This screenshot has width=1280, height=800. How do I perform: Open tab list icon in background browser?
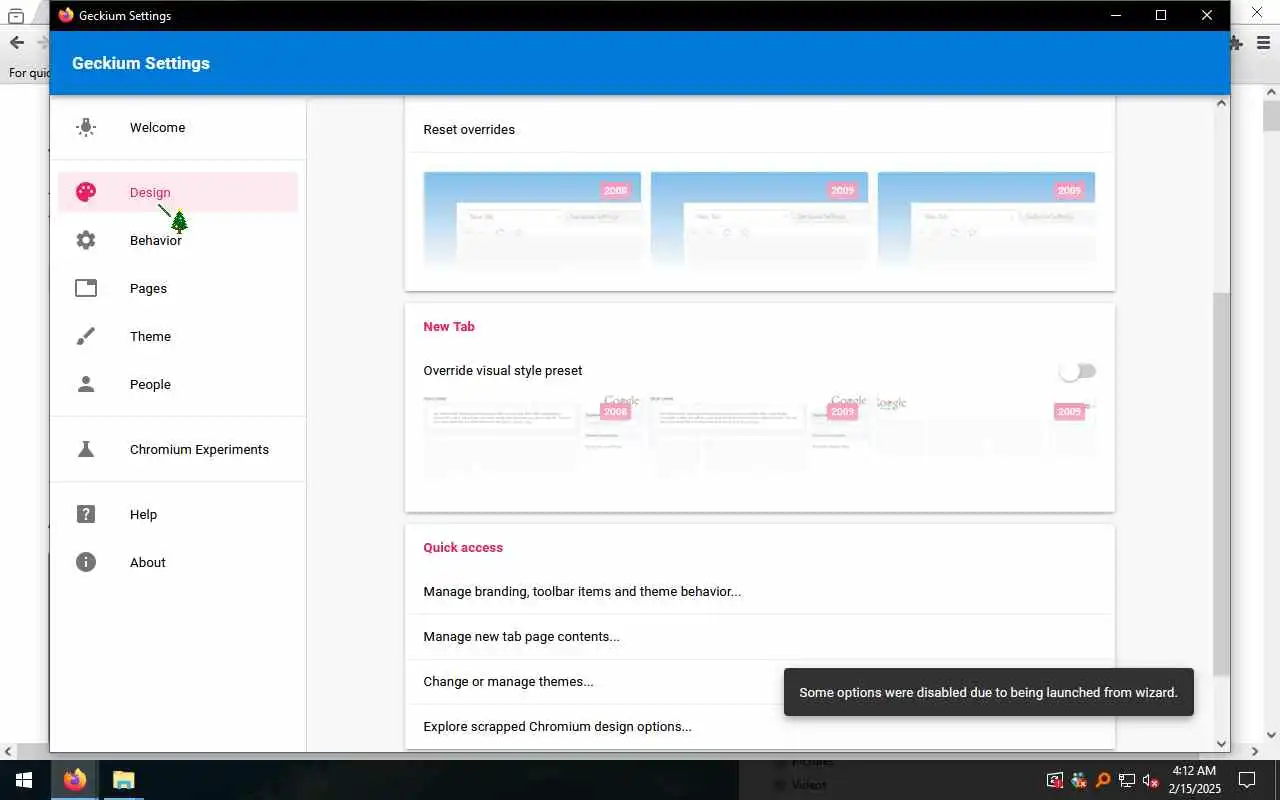15,16
